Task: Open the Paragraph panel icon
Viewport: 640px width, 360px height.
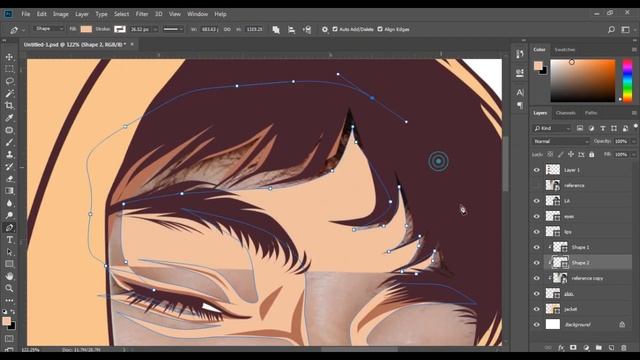Action: [x=520, y=106]
